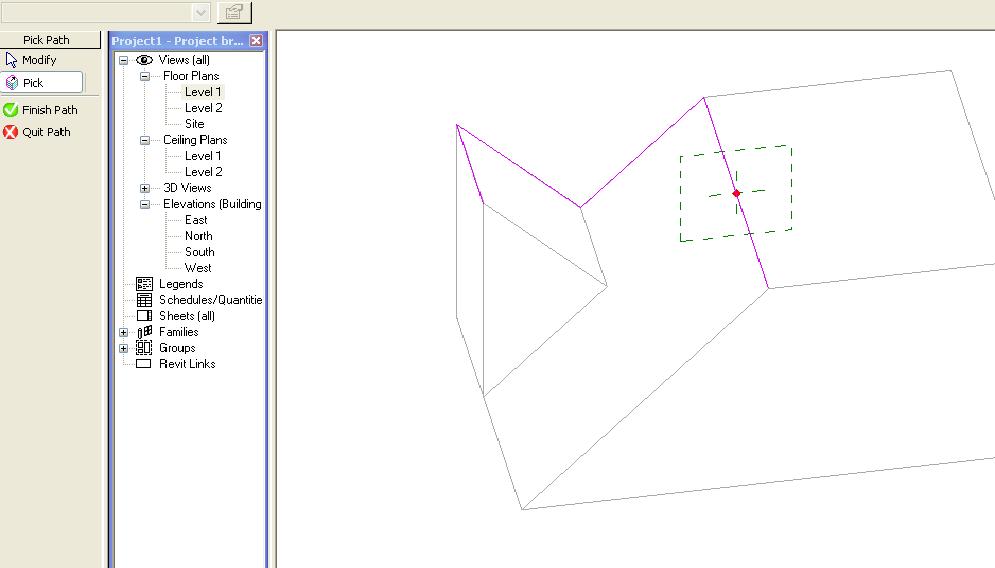
Task: Click the Quit Path red X icon
Action: click(x=11, y=132)
